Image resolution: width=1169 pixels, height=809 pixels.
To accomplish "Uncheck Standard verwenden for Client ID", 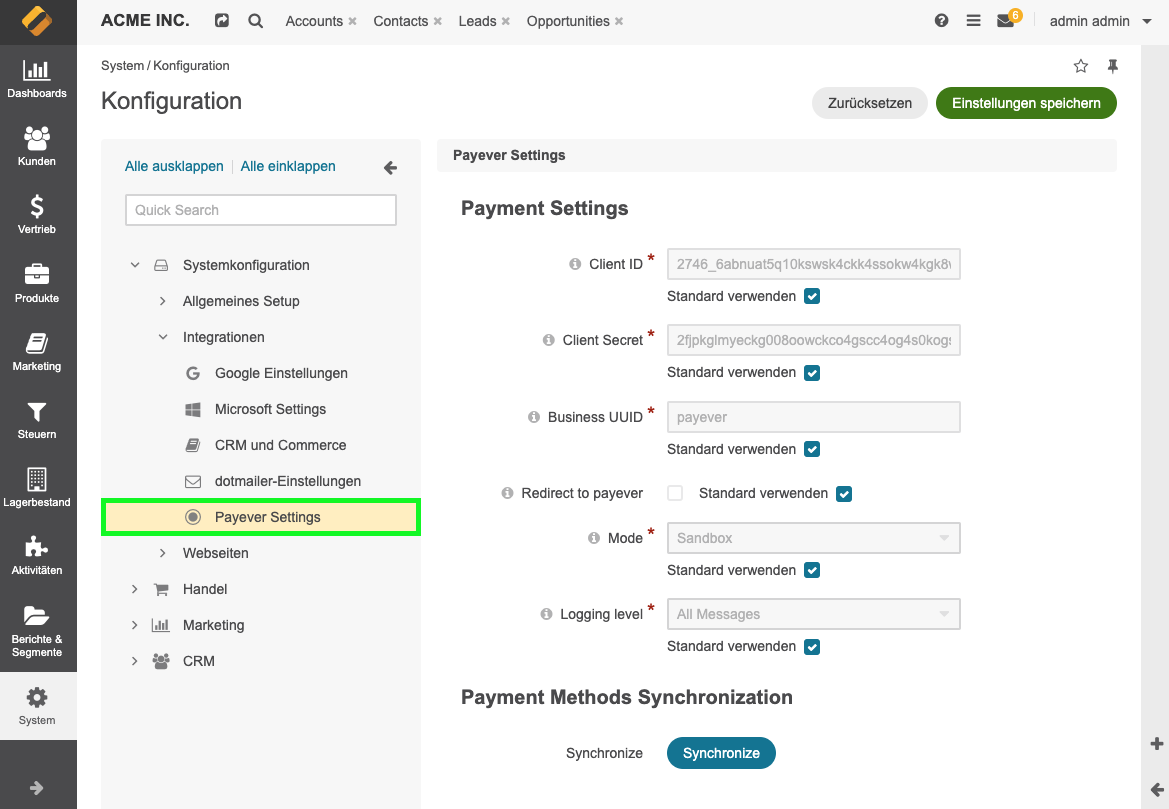I will 812,296.
